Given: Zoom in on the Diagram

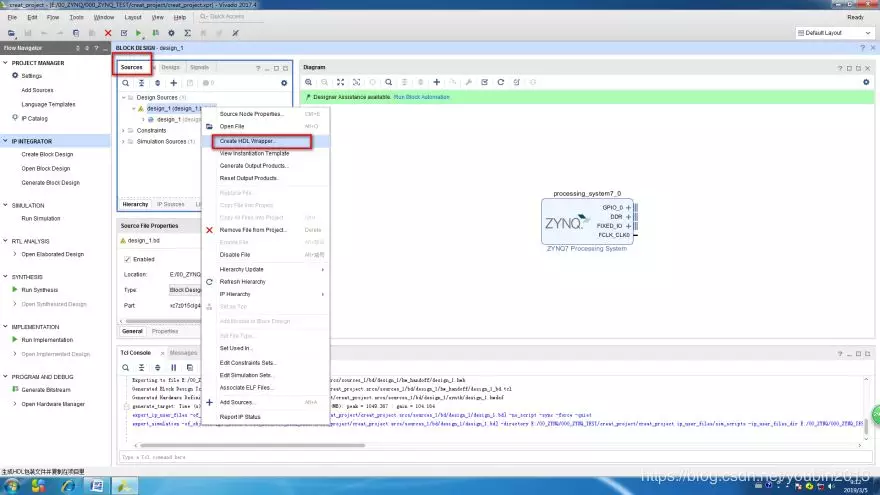Looking at the screenshot, I should click(x=308, y=82).
